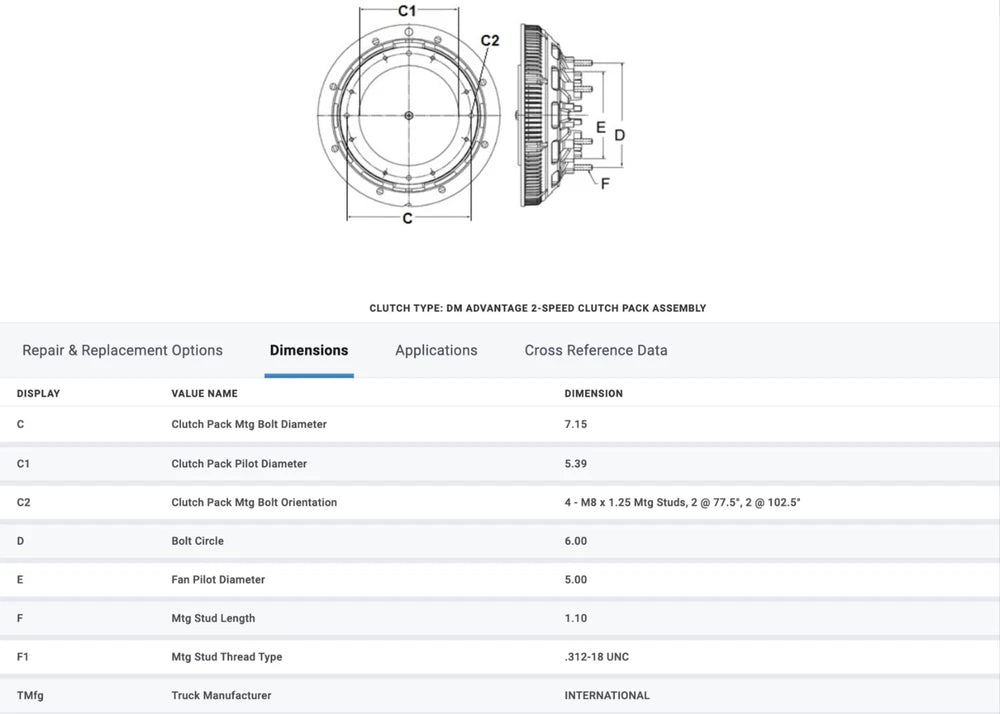Open the Repair & Replacement Options tab

point(122,350)
